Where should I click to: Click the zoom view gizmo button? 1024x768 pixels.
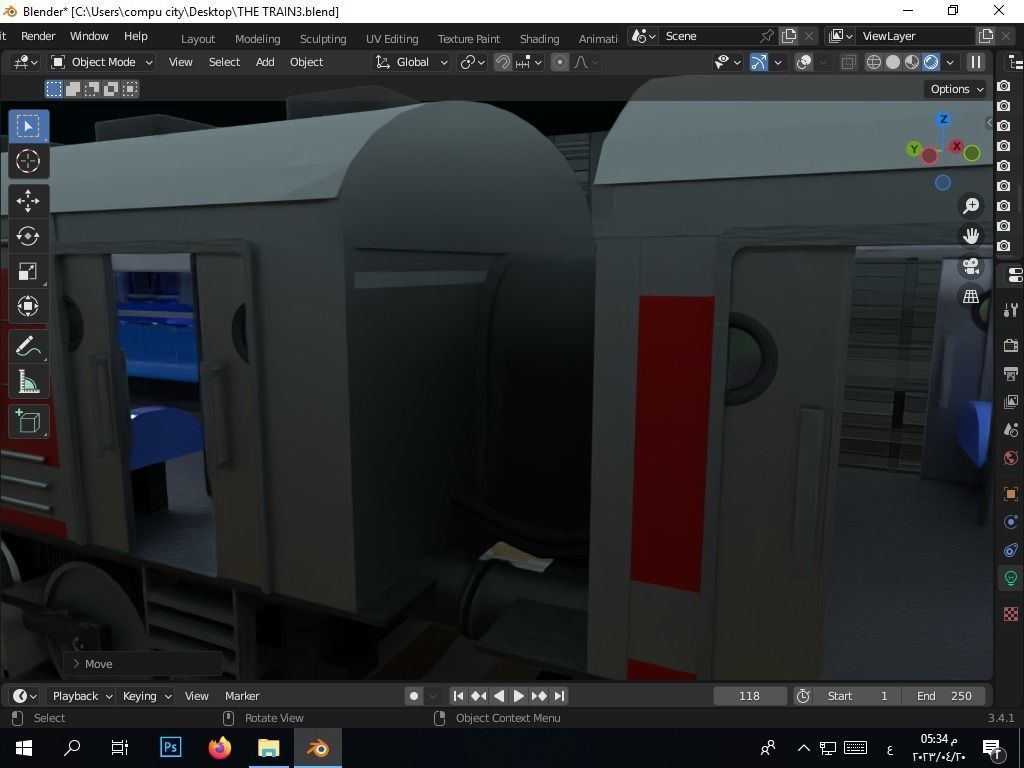click(971, 206)
